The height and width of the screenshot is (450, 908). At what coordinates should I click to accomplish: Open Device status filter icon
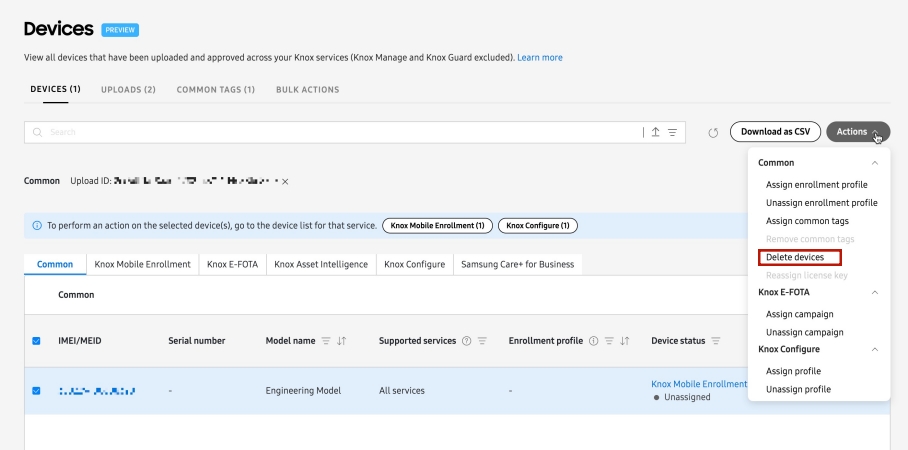tap(716, 341)
